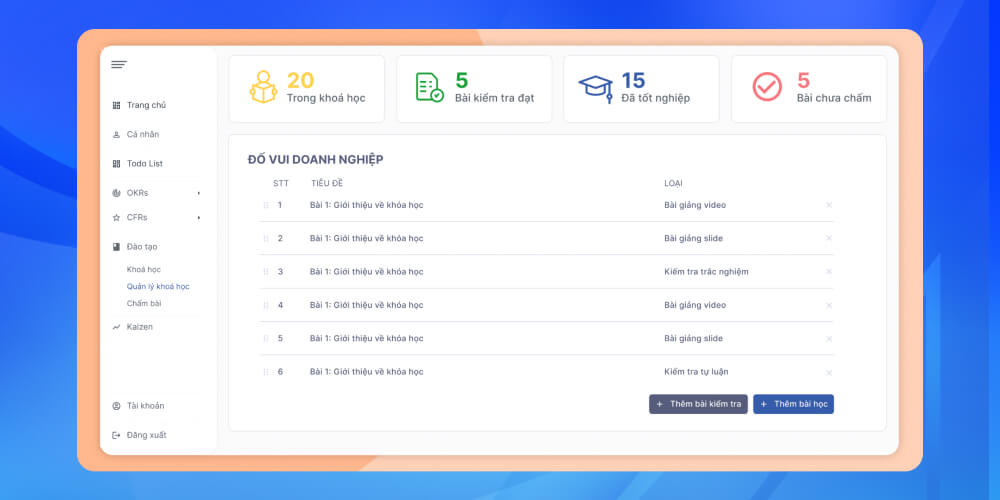Image resolution: width=1000 pixels, height=500 pixels.
Task: Open the Bài chưa chấm stat card
Action: 809,89
